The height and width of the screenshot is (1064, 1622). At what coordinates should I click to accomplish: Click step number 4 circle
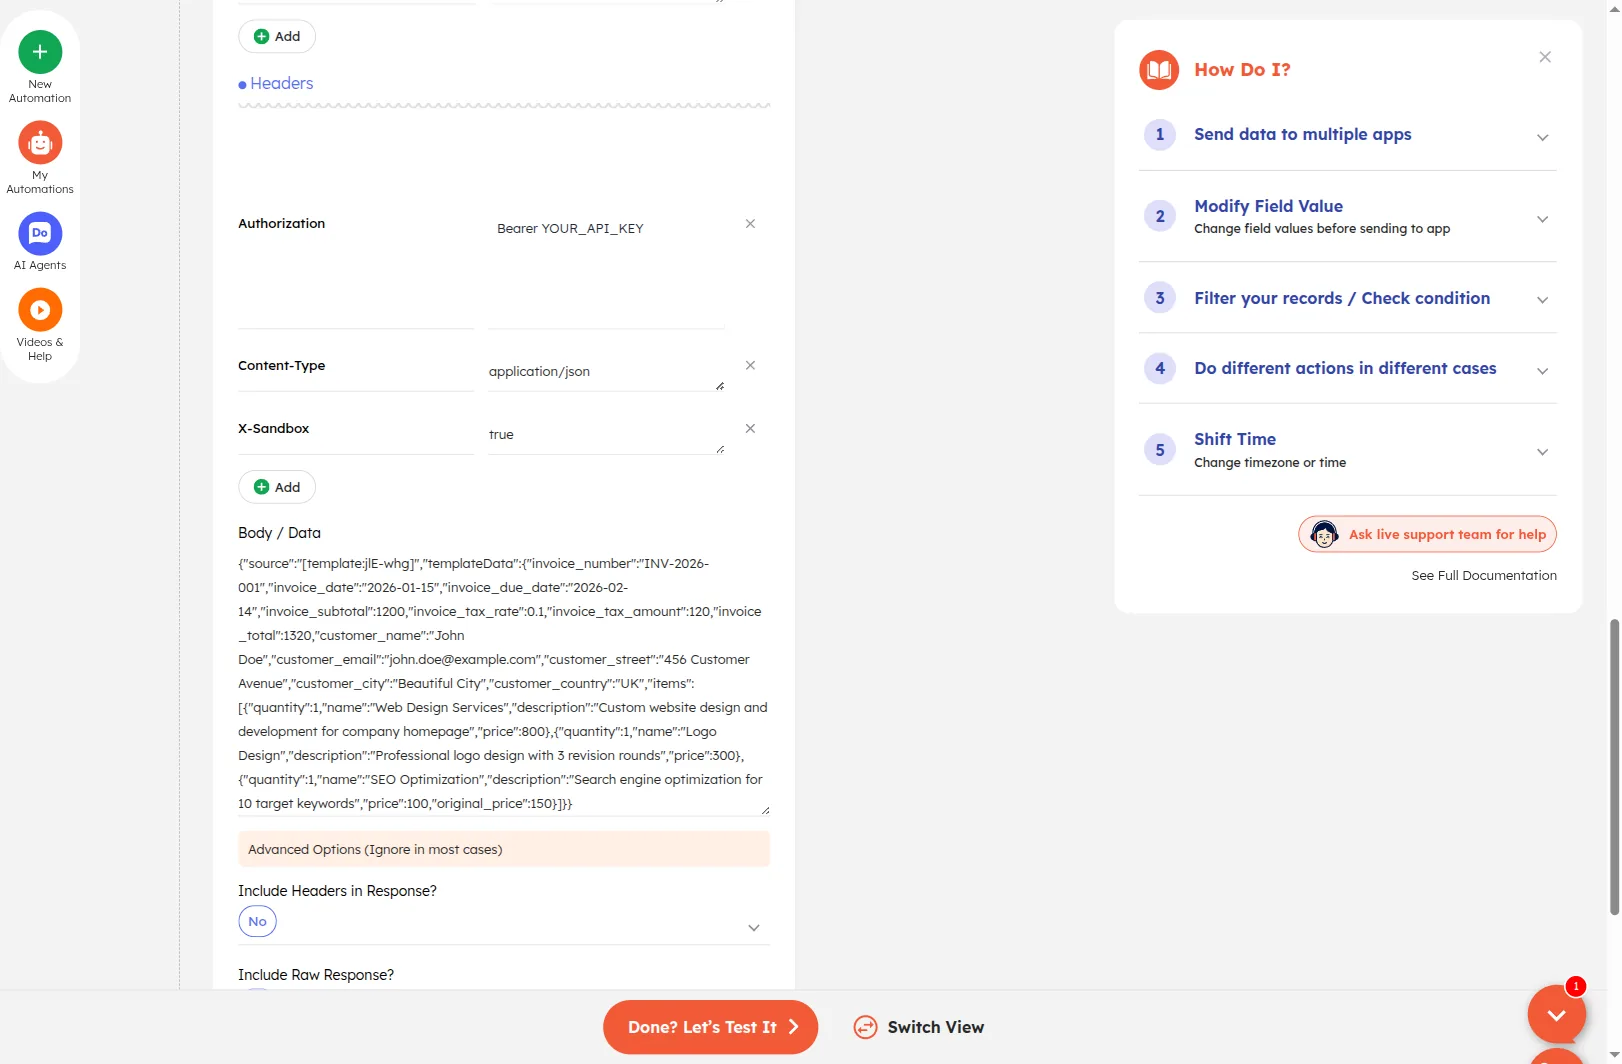(x=1160, y=368)
